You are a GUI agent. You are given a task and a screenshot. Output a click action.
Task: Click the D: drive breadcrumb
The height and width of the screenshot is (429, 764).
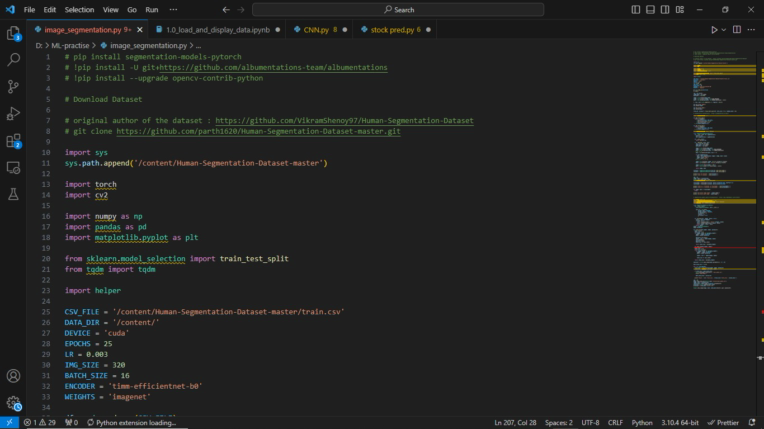point(39,45)
